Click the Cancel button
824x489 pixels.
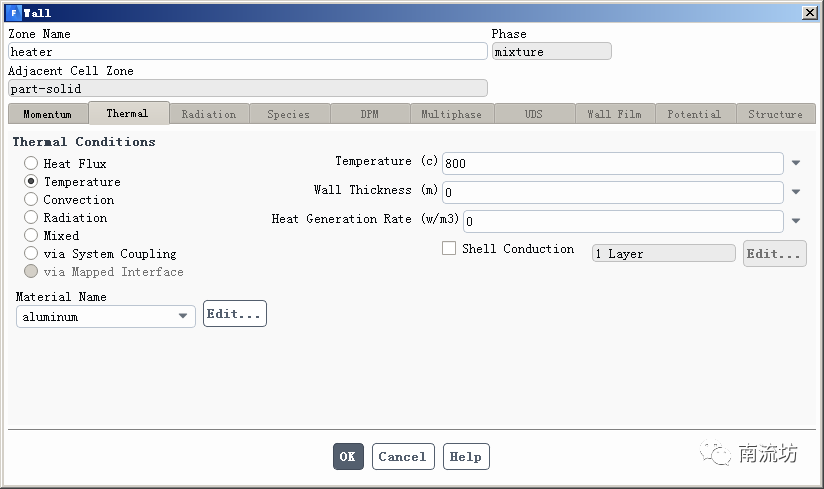point(403,457)
